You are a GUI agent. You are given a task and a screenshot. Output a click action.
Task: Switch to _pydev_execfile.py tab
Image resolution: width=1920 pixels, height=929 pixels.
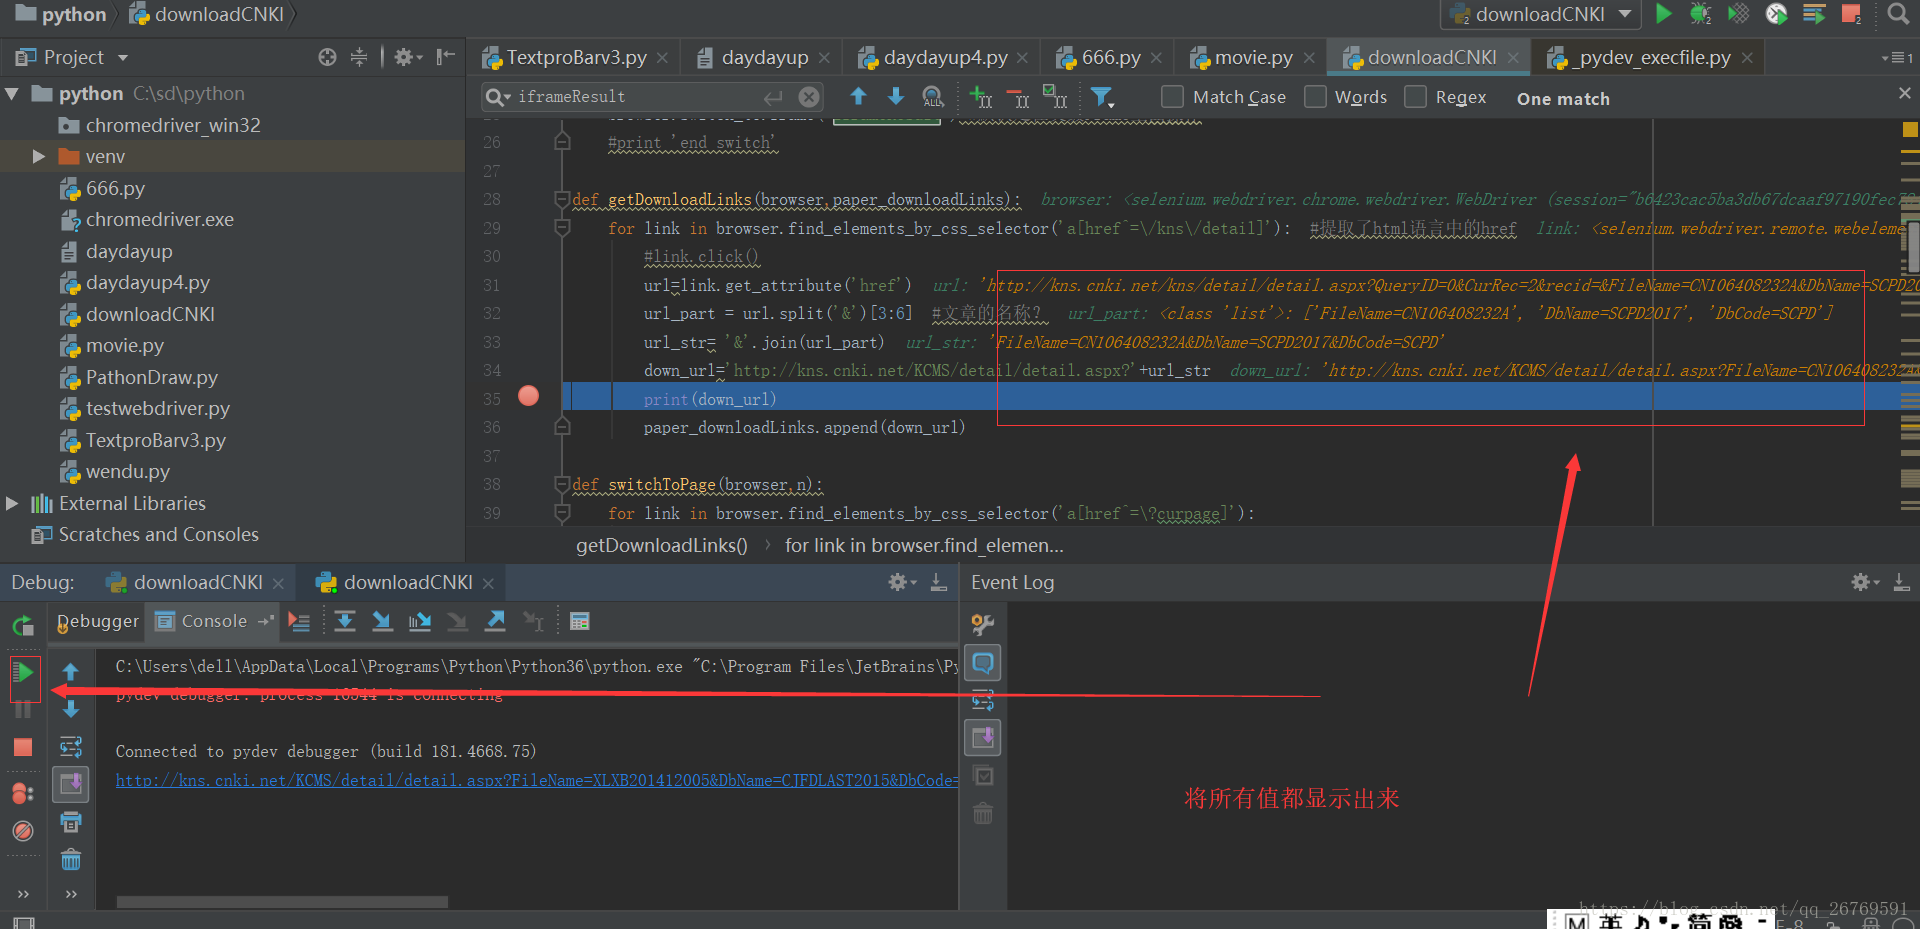pyautogui.click(x=1651, y=57)
